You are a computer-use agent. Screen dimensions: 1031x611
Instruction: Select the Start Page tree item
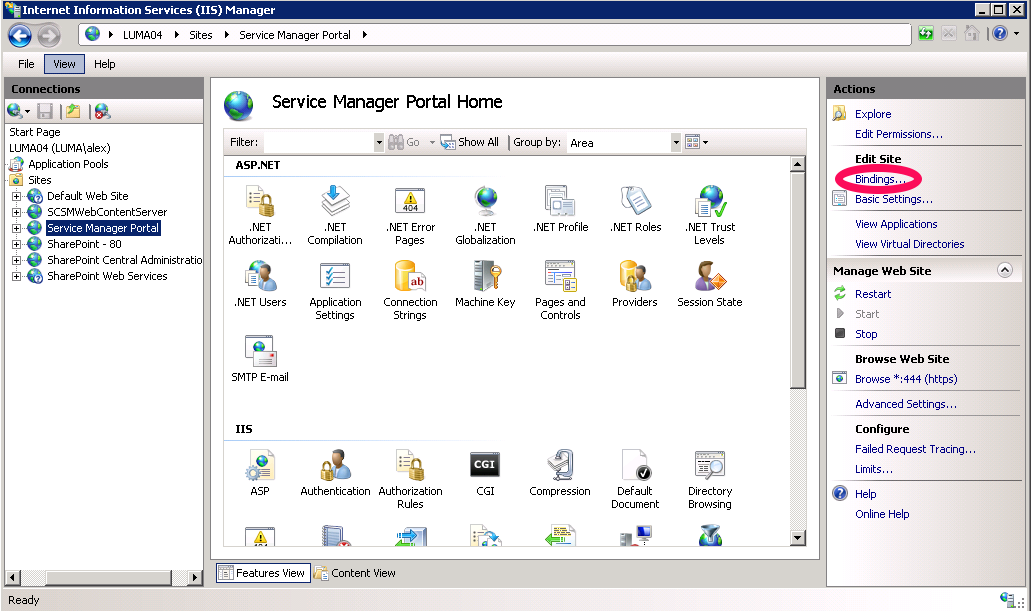[35, 132]
